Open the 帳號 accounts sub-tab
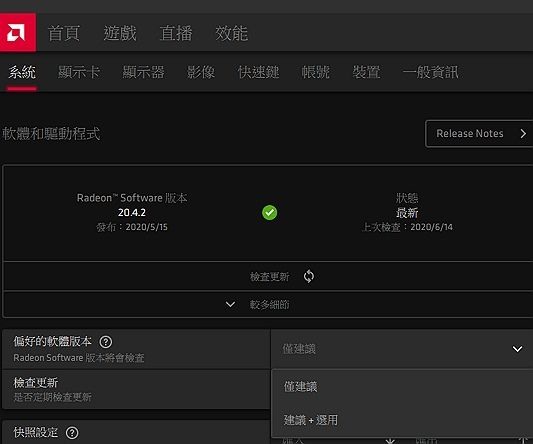This screenshot has width=533, height=444. (x=315, y=72)
